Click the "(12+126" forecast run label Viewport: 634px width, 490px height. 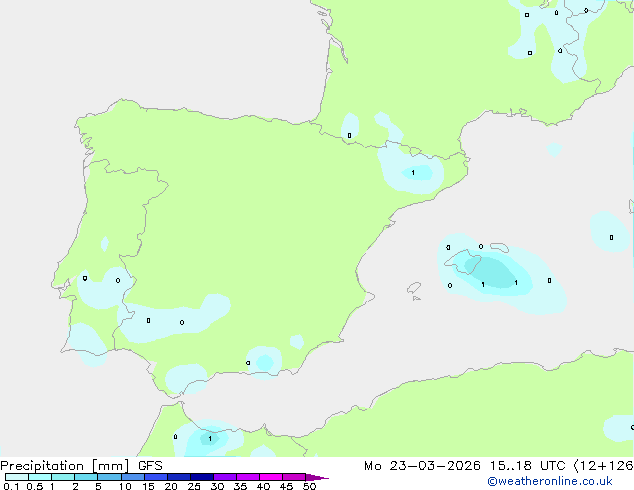604,466
